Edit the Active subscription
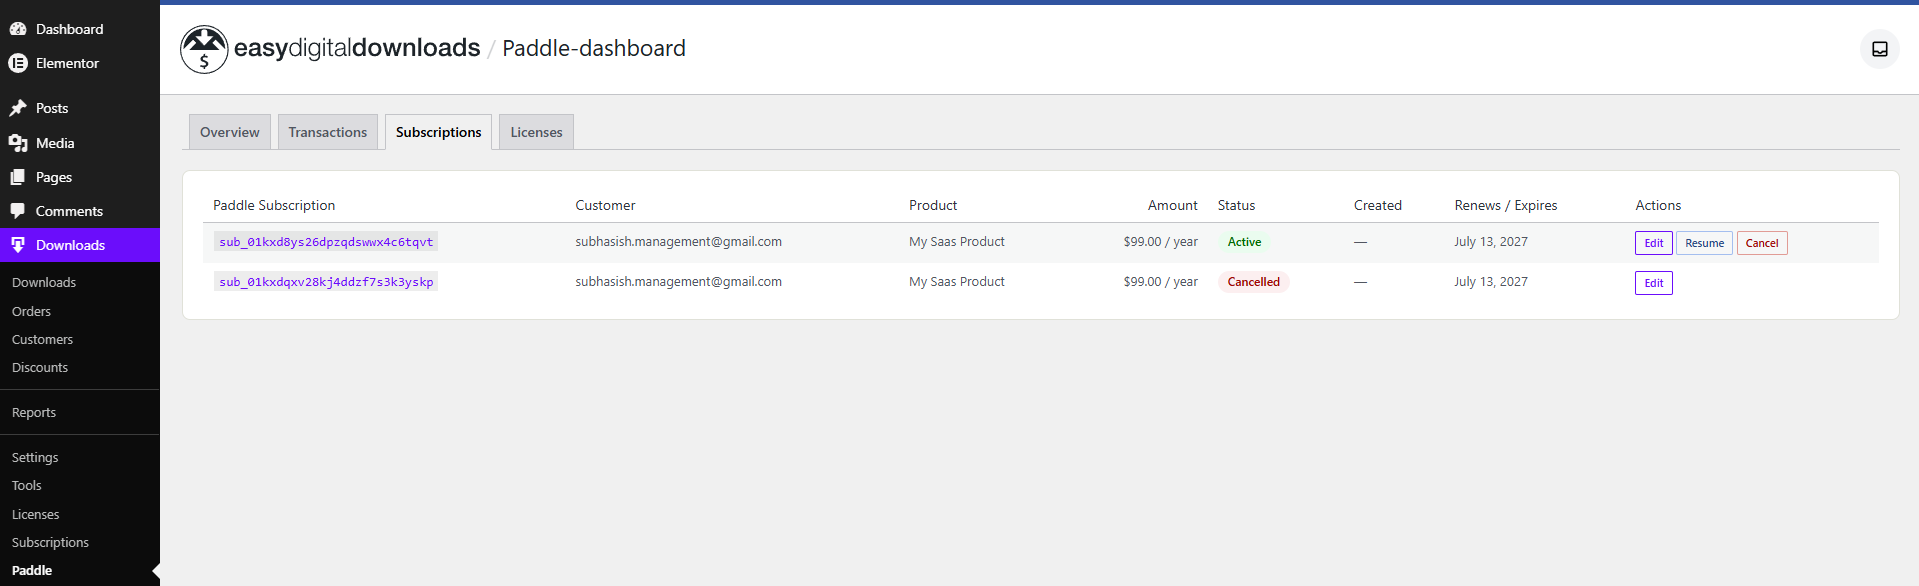This screenshot has height=586, width=1919. pyautogui.click(x=1654, y=243)
